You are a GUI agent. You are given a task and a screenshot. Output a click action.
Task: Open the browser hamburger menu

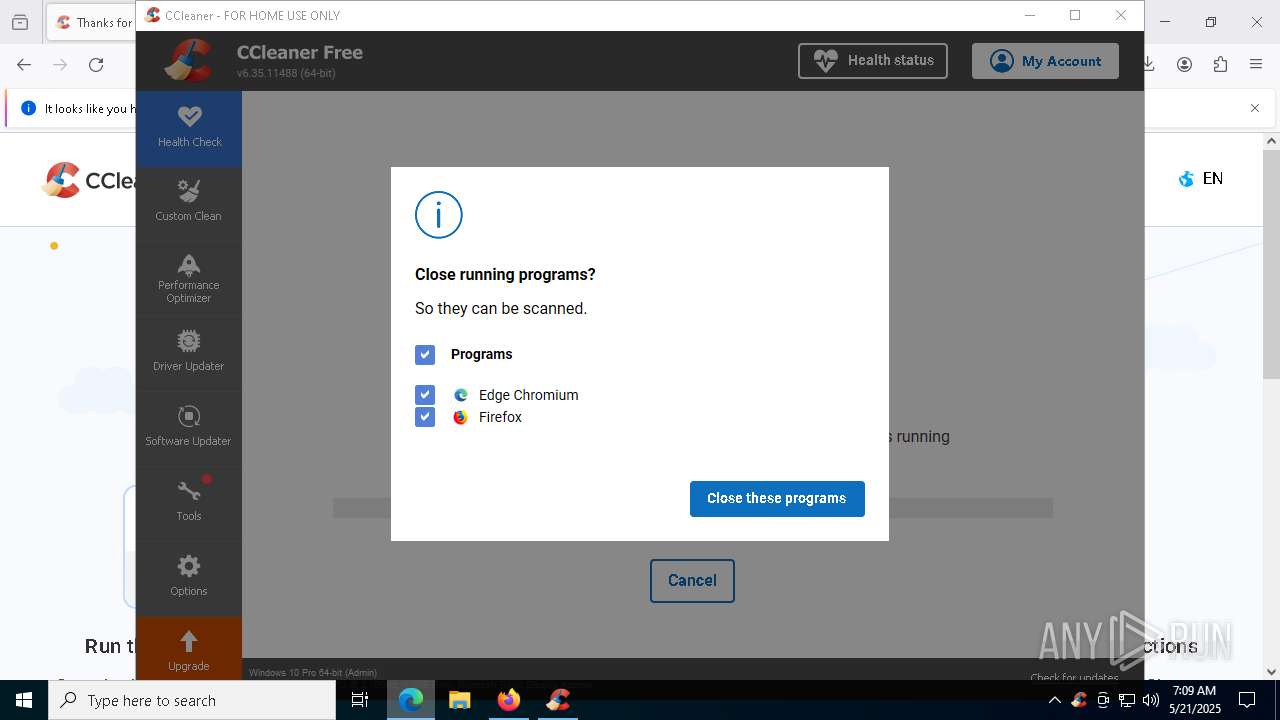click(x=1256, y=64)
